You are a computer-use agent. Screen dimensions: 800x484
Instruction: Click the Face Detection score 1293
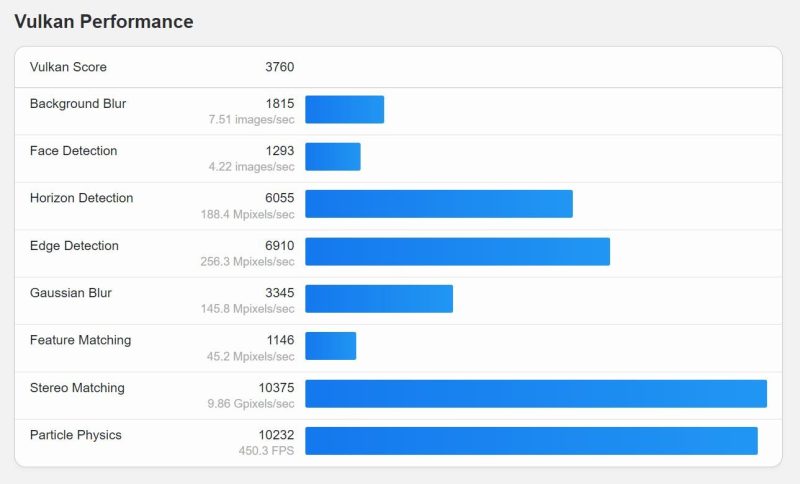[279, 151]
